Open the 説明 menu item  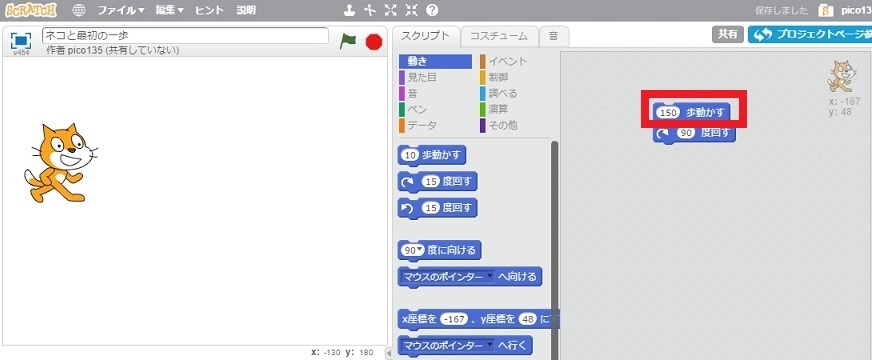(x=246, y=10)
